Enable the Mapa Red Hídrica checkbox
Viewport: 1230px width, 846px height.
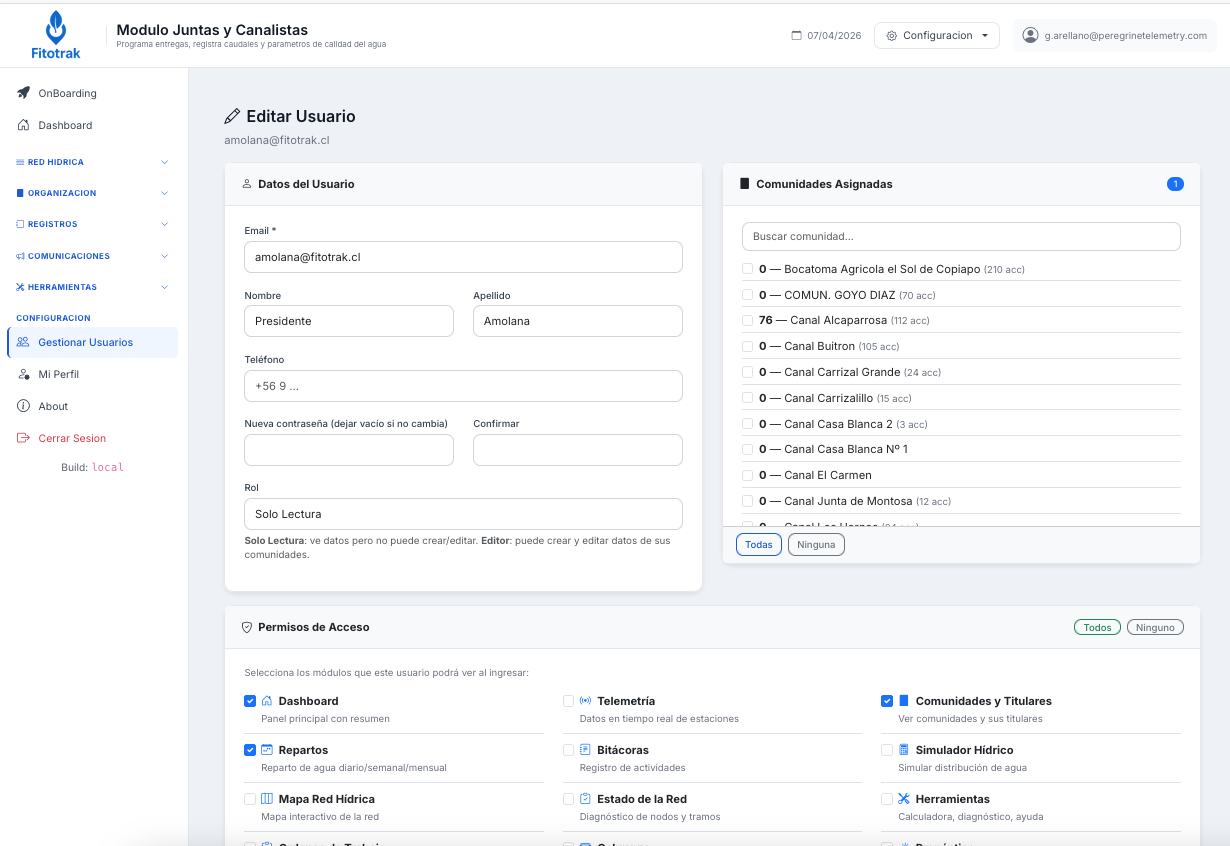tap(250, 799)
